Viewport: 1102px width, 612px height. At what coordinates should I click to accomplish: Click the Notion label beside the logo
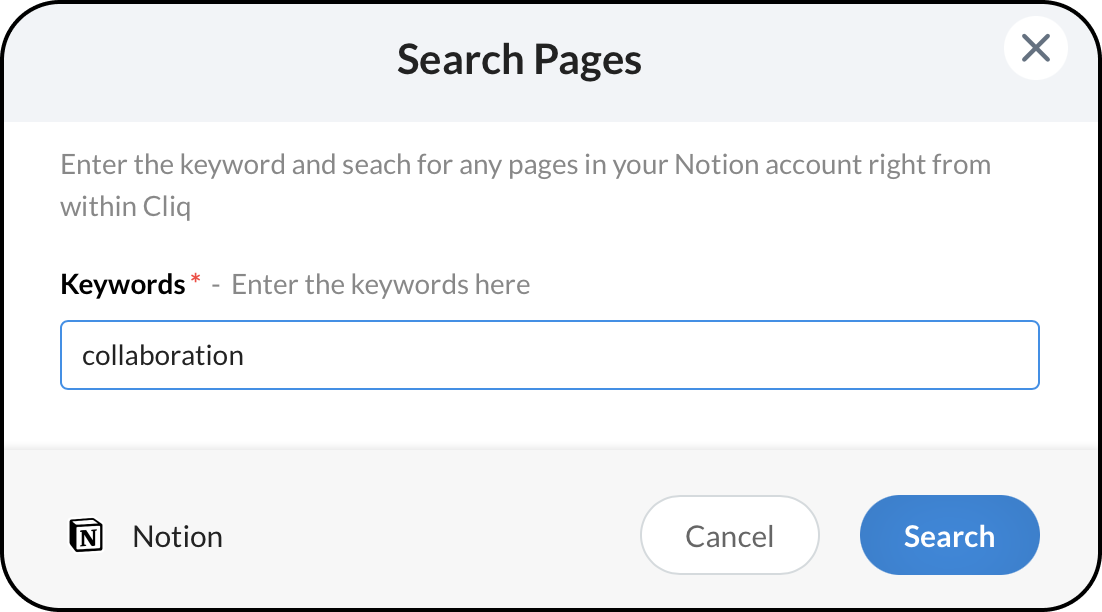point(177,537)
